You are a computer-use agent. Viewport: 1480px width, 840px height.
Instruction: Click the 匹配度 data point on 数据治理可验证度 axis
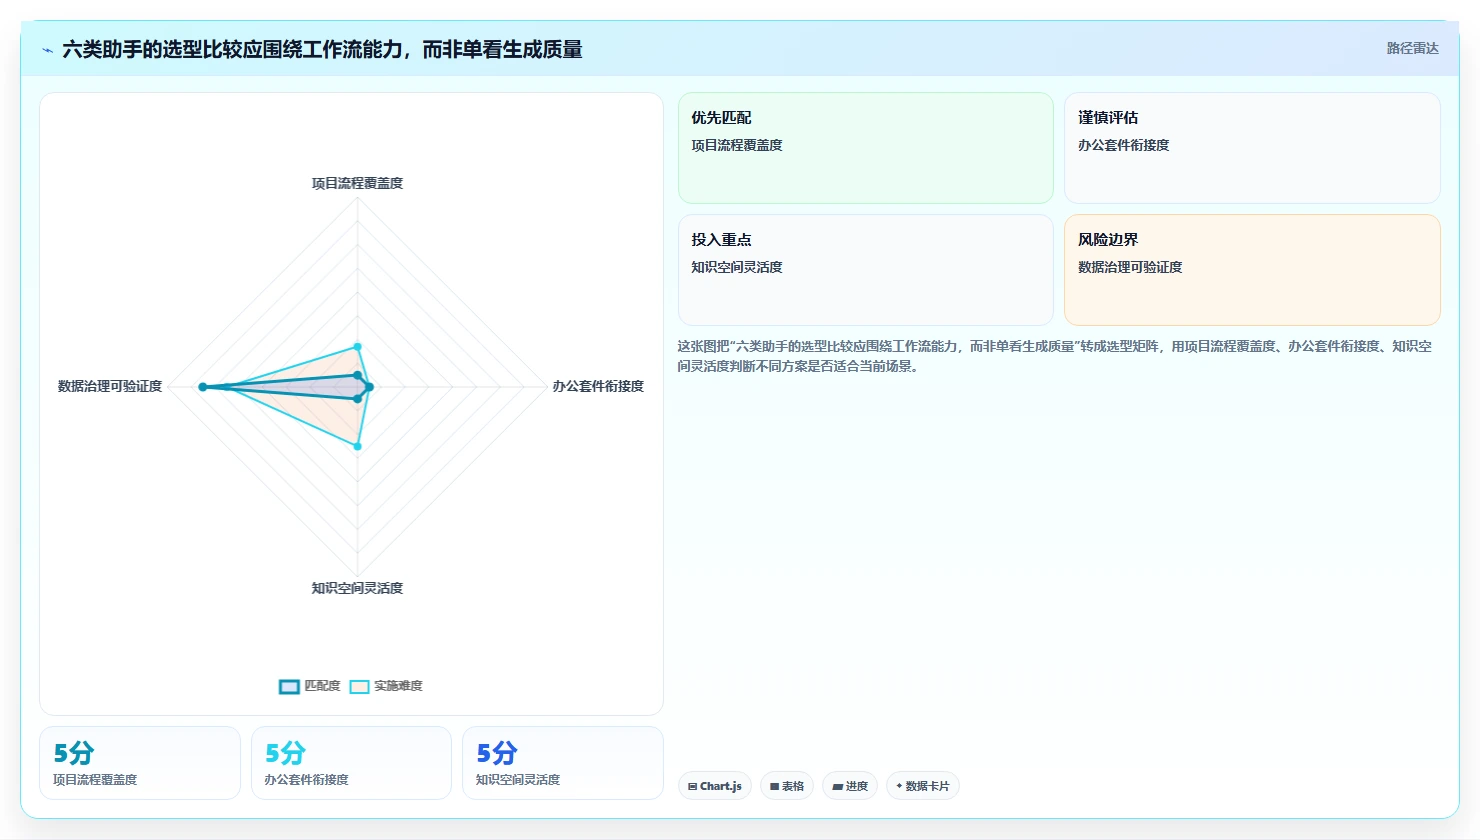coord(203,387)
